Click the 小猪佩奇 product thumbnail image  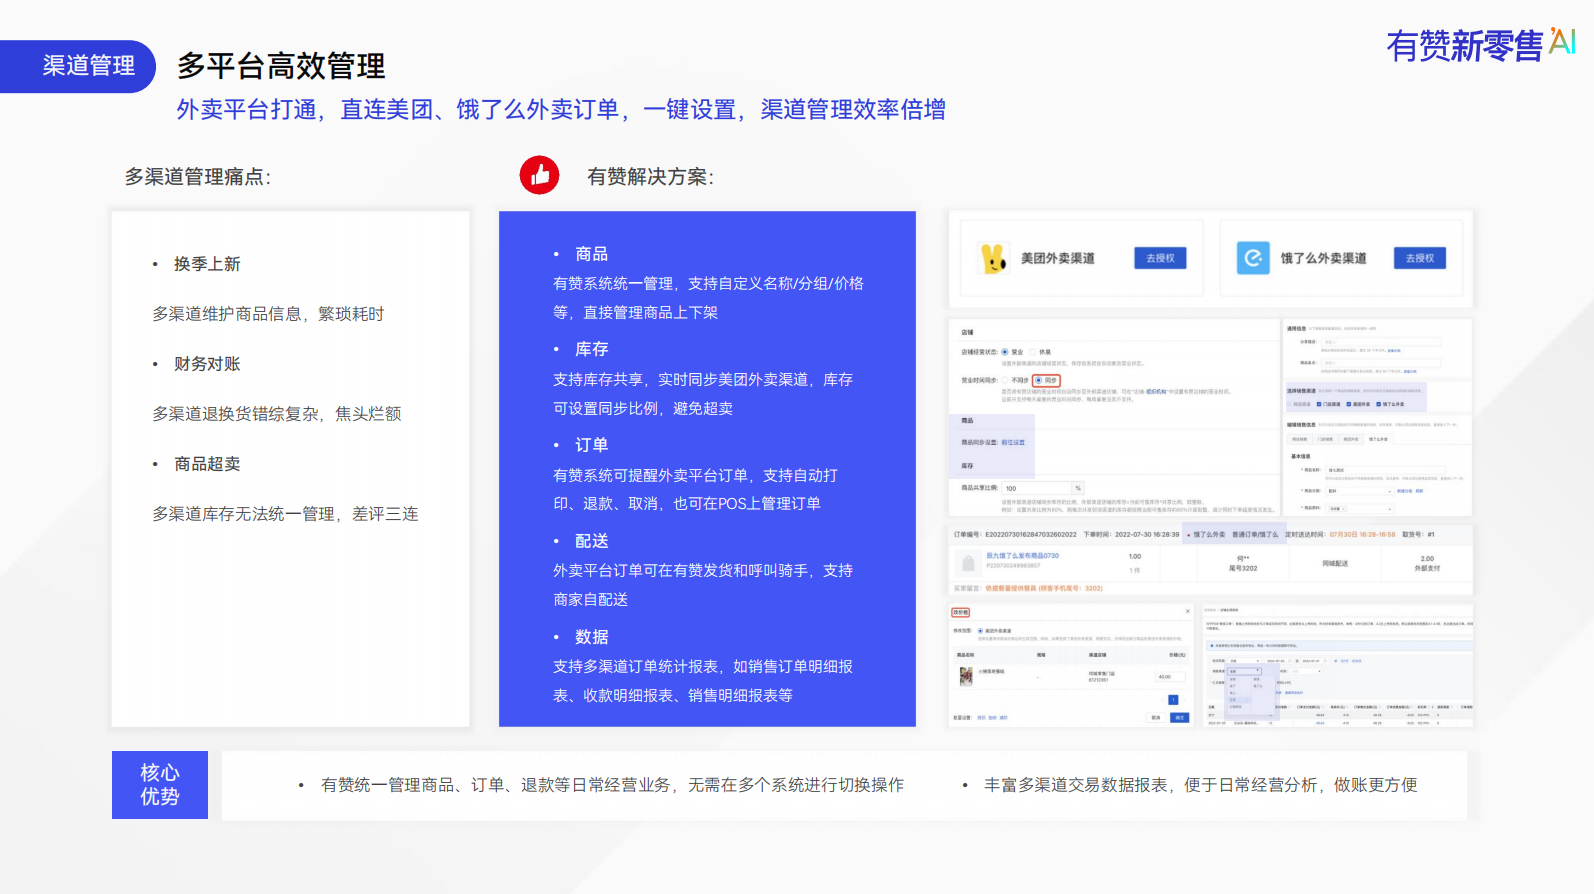(x=966, y=676)
